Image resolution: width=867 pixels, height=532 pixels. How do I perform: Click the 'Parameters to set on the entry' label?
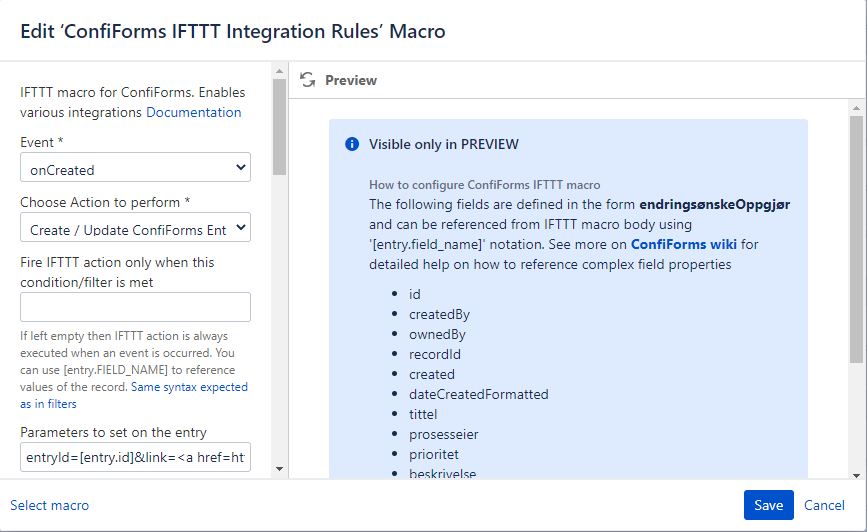tap(113, 432)
